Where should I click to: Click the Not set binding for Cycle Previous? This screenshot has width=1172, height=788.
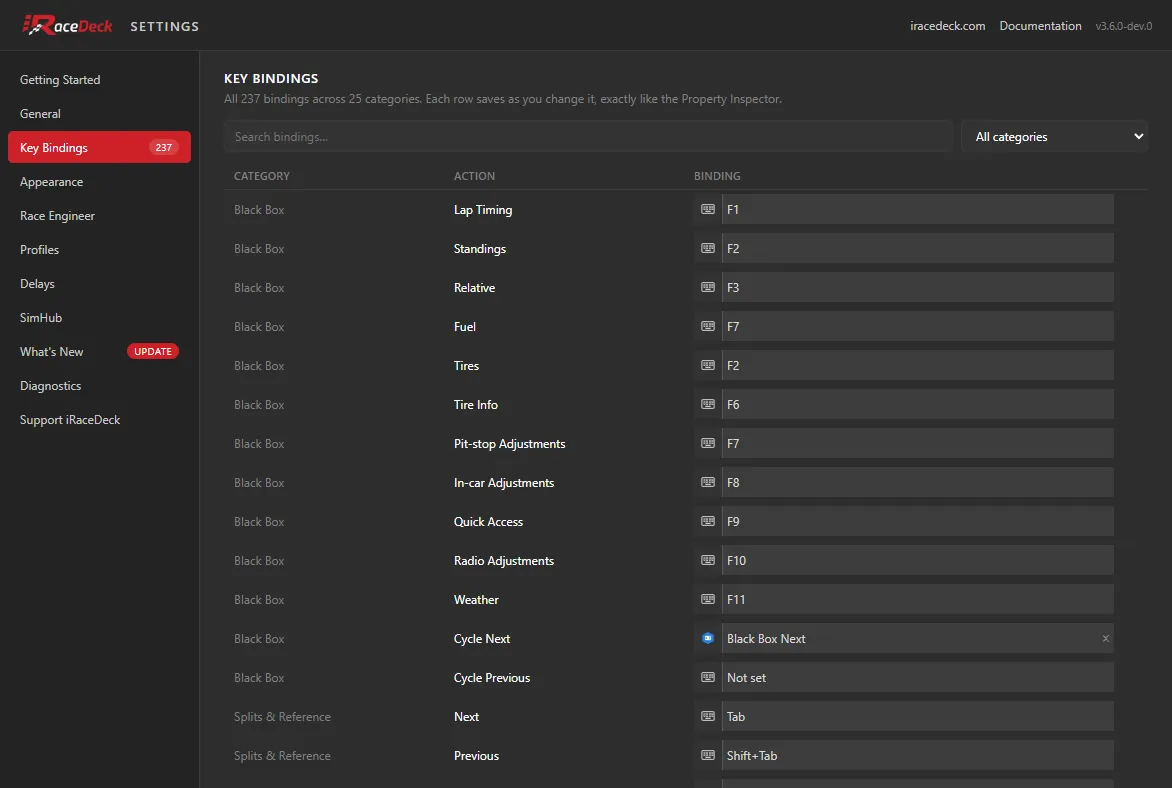pos(917,677)
